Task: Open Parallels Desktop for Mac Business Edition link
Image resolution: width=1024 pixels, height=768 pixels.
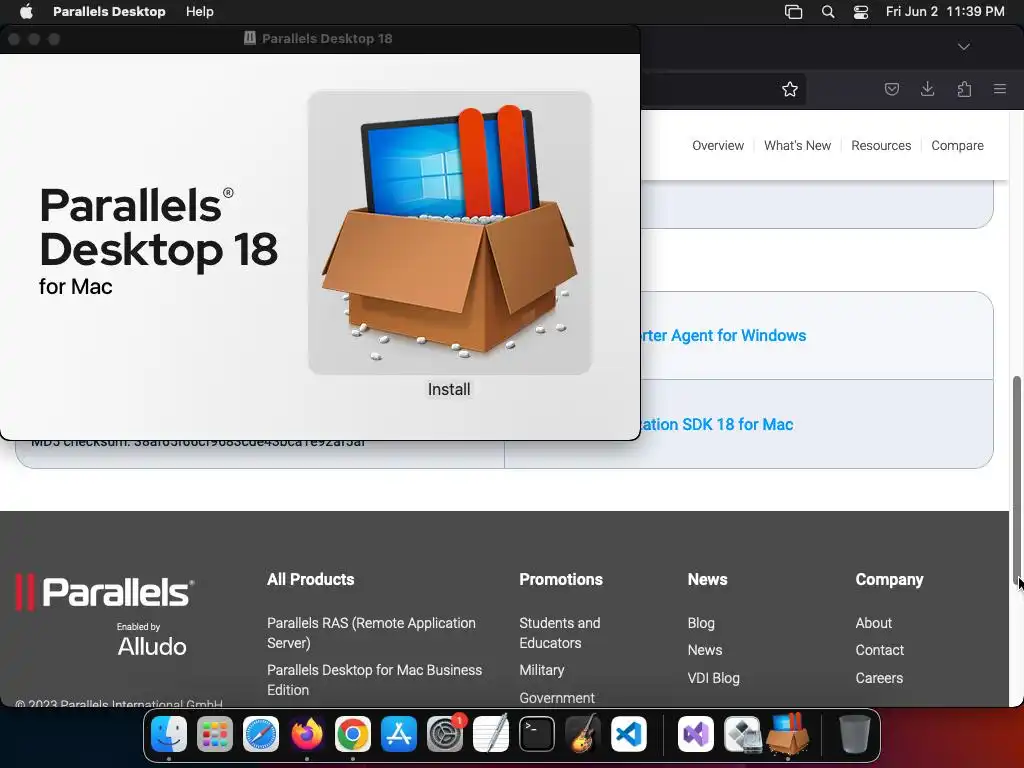Action: point(374,680)
